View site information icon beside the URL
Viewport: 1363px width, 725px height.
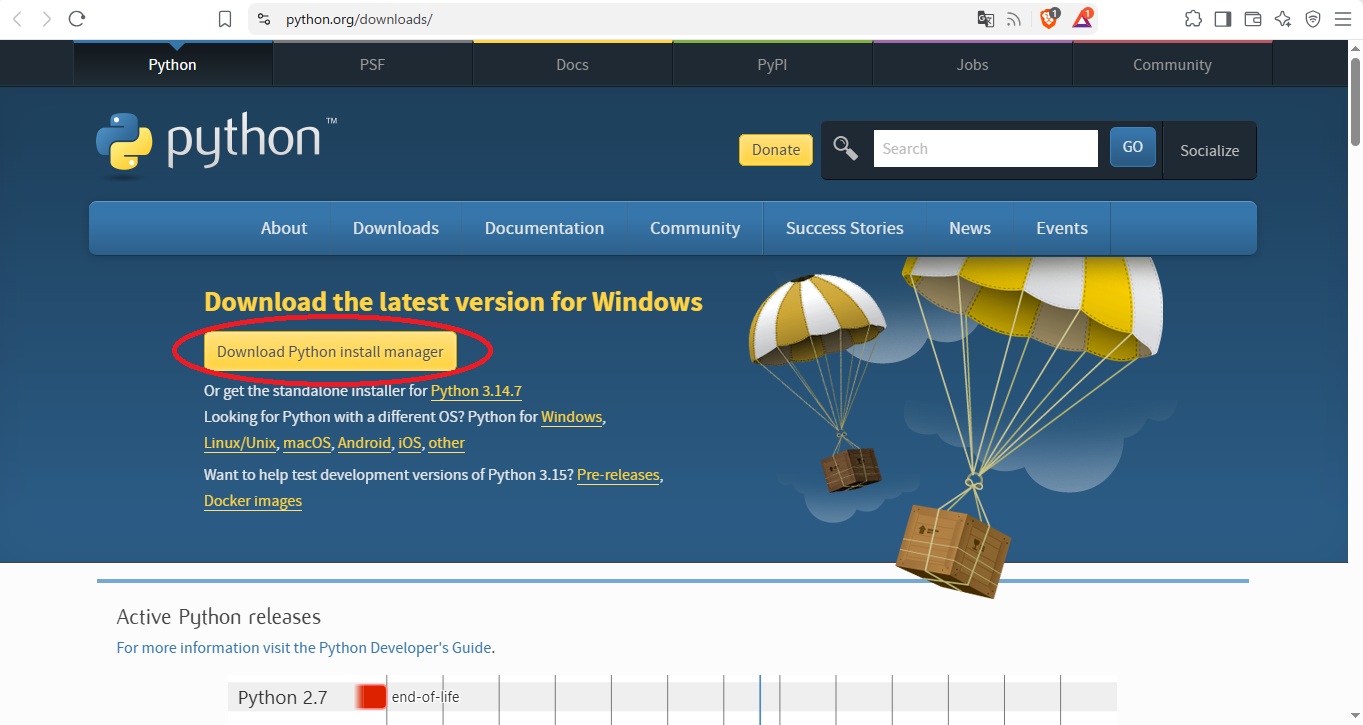(x=264, y=19)
